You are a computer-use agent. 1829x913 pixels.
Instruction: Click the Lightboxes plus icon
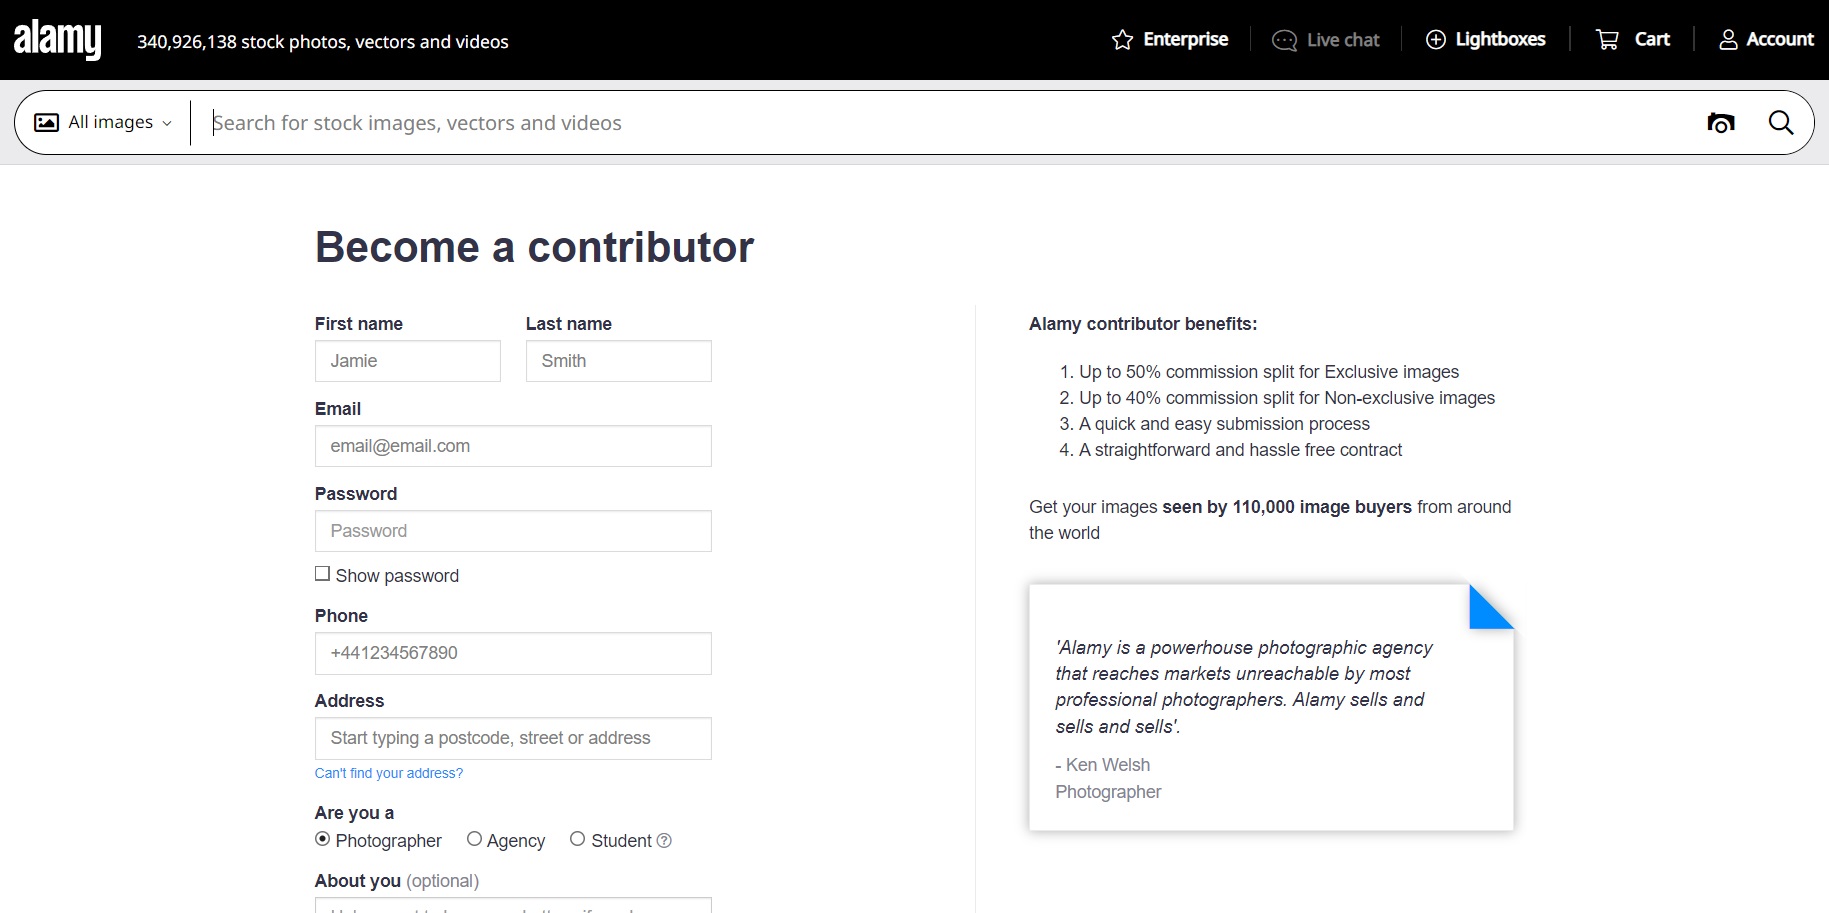tap(1436, 40)
